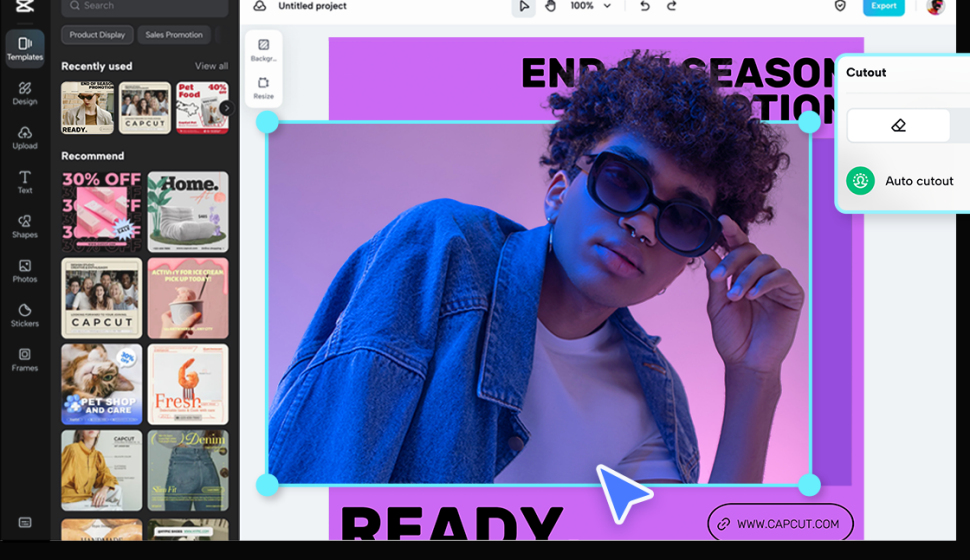Image resolution: width=970 pixels, height=560 pixels.
Task: Open the Stickers panel
Action: pos(25,315)
